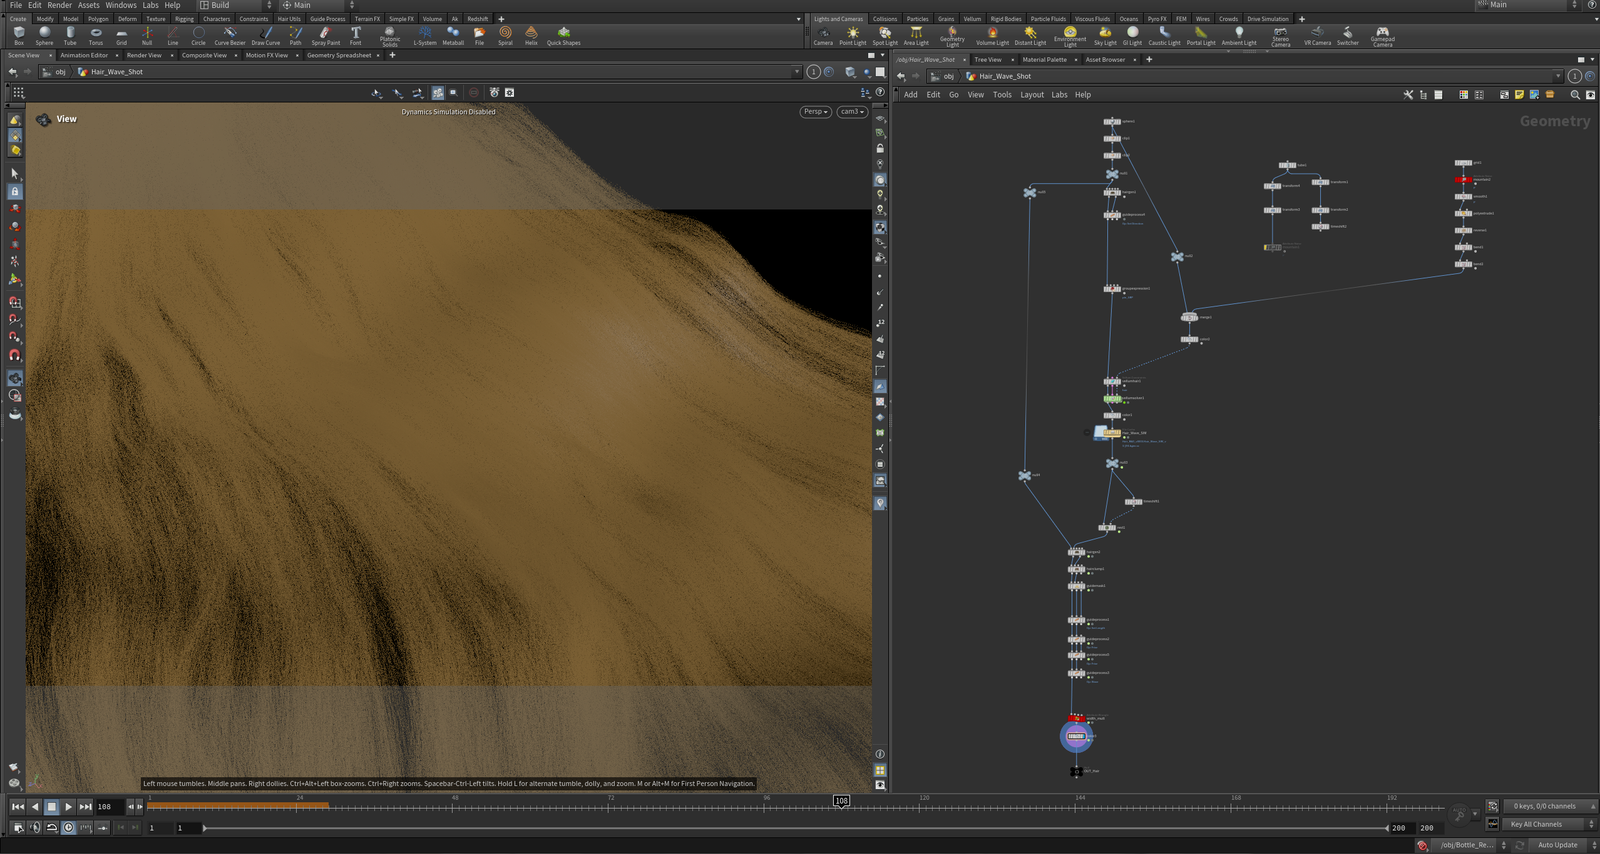Select the Spray Paint shelf tool
Image resolution: width=1600 pixels, height=854 pixels.
(x=326, y=36)
